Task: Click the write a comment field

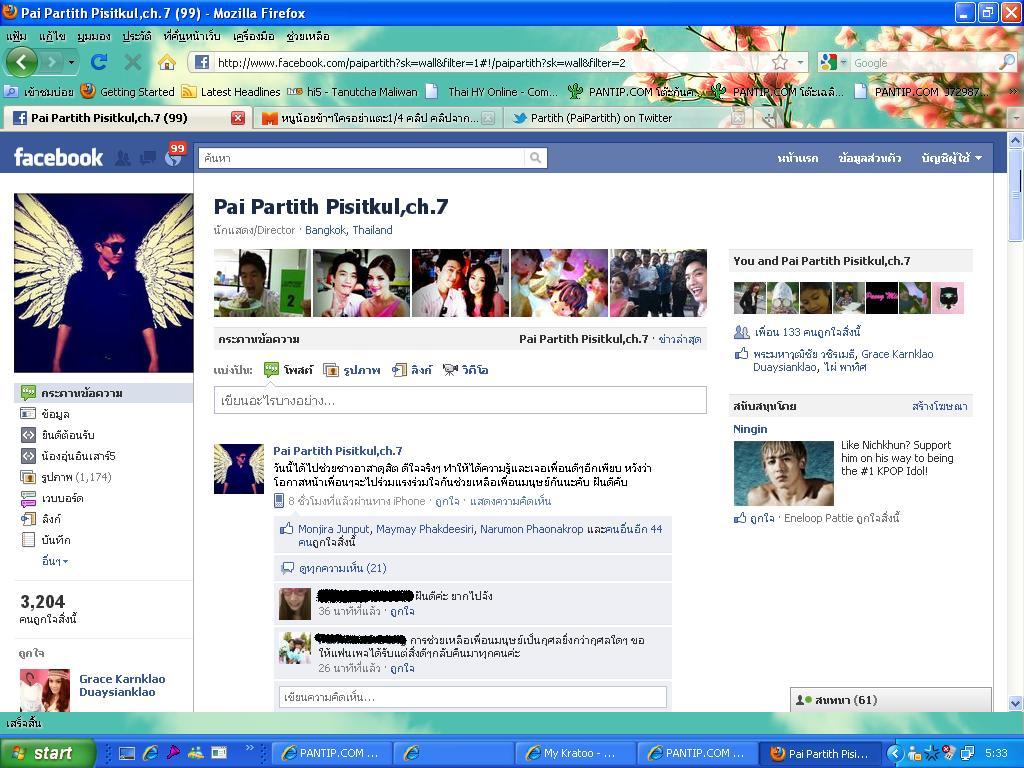Action: 473,697
